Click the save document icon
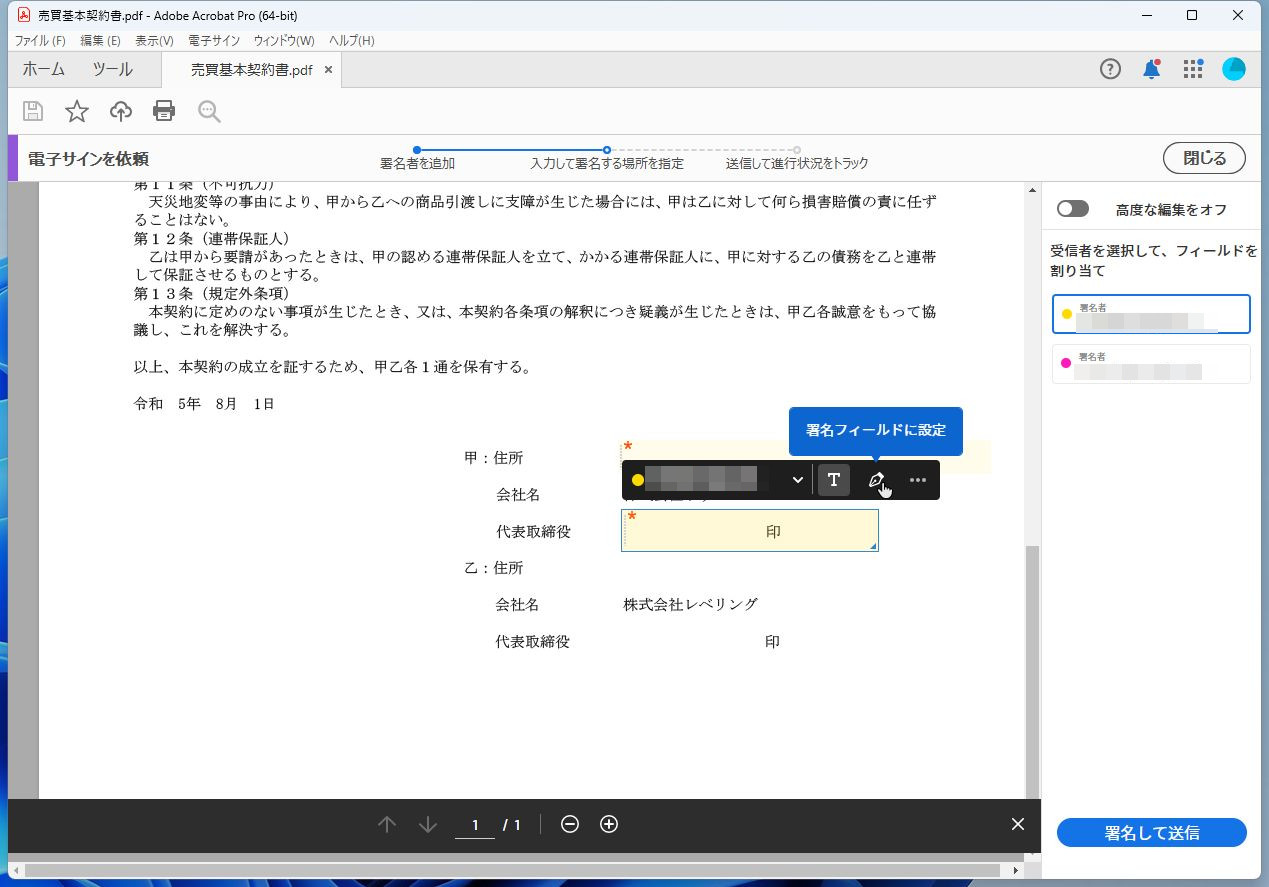The image size is (1269, 887). pyautogui.click(x=32, y=111)
